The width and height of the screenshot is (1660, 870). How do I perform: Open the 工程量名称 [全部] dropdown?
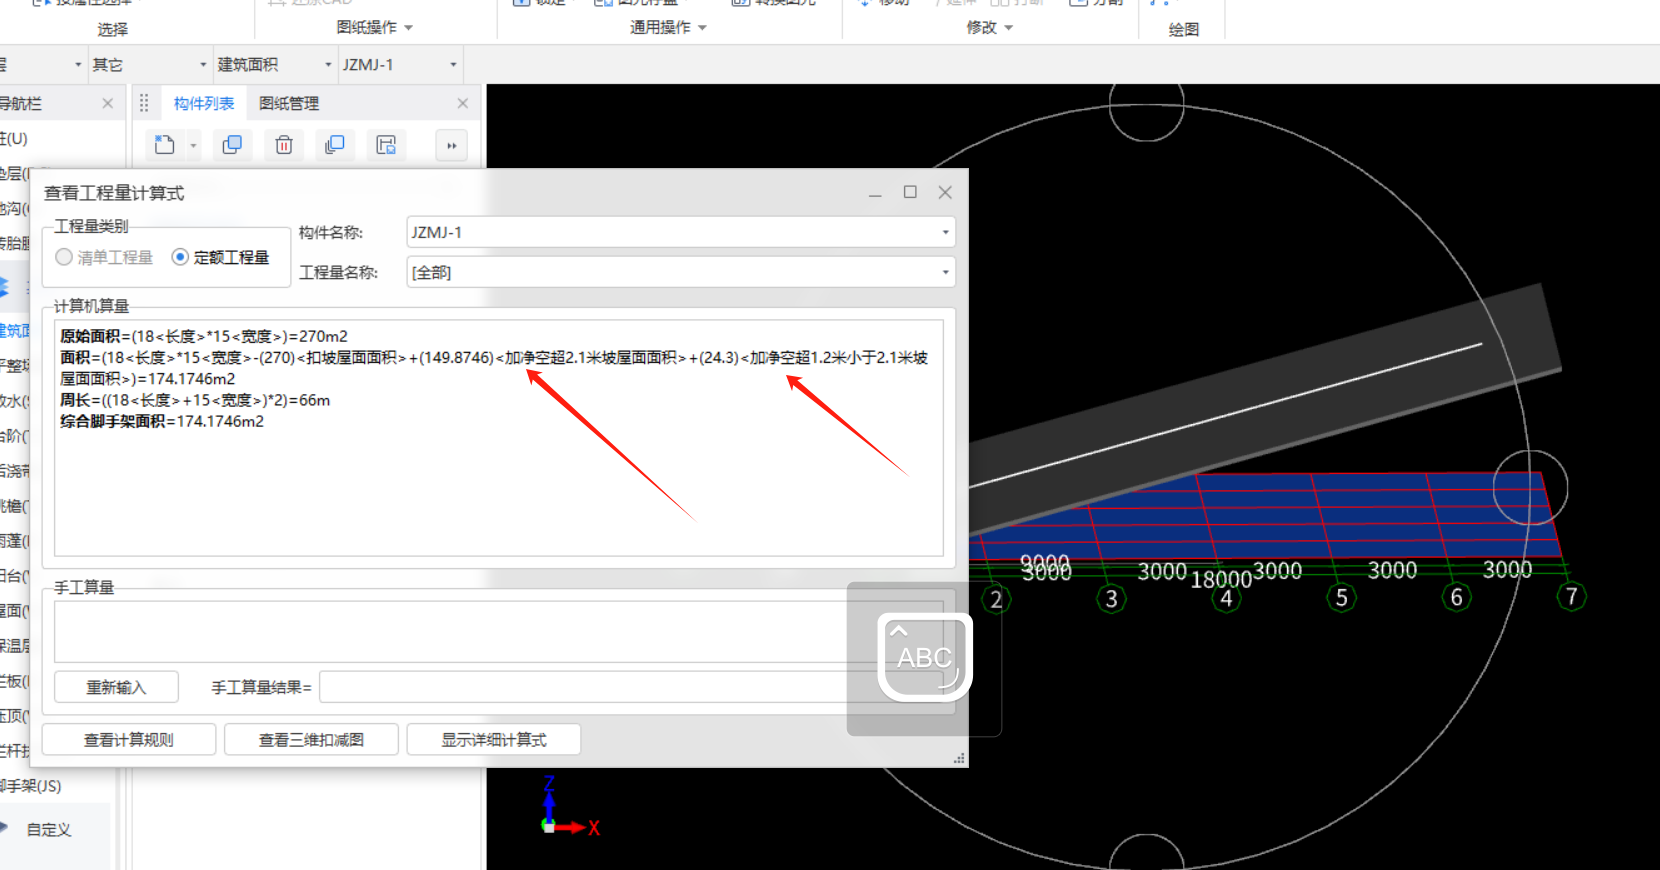pyautogui.click(x=680, y=272)
